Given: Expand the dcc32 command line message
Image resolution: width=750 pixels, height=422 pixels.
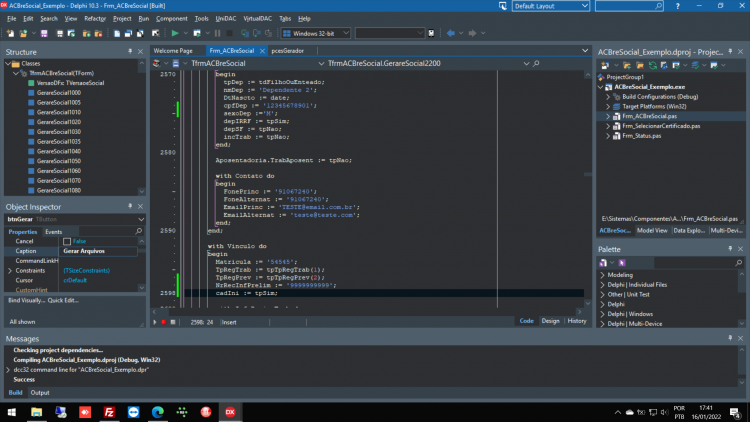Looking at the screenshot, I should [x=8, y=369].
